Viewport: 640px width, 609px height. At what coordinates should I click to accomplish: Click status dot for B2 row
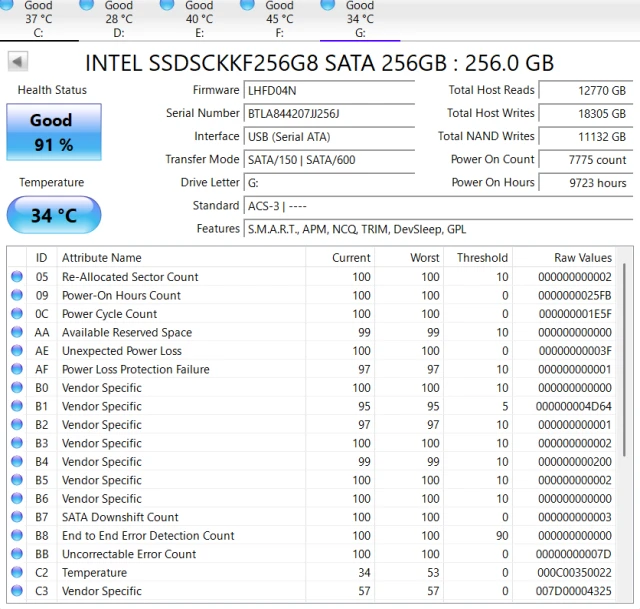pos(17,424)
